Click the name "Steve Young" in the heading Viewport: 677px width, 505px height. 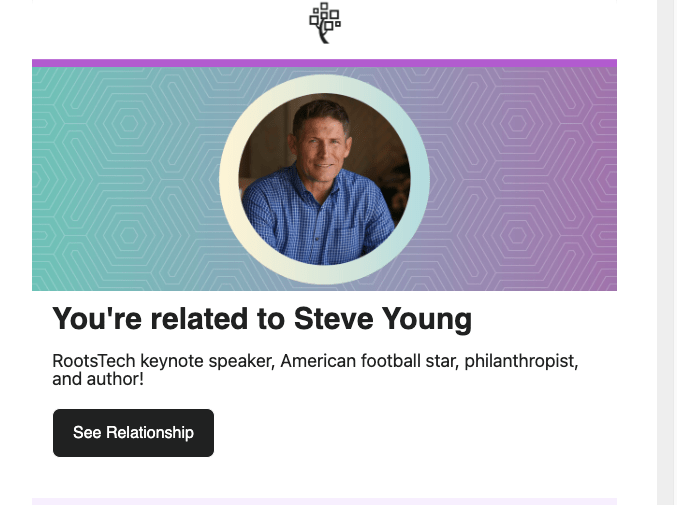click(382, 319)
